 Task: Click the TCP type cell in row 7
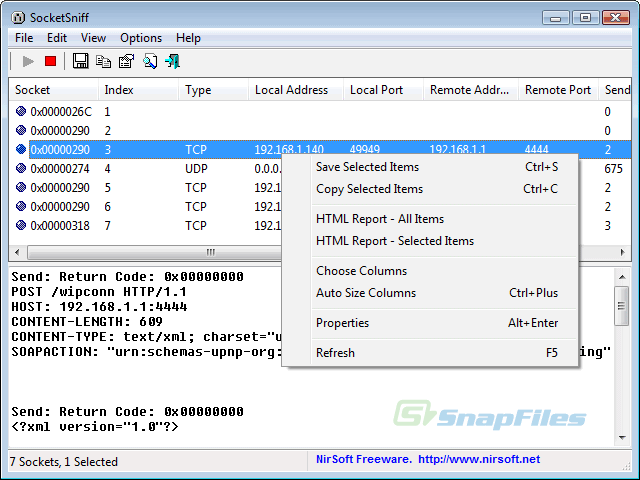pos(196,225)
